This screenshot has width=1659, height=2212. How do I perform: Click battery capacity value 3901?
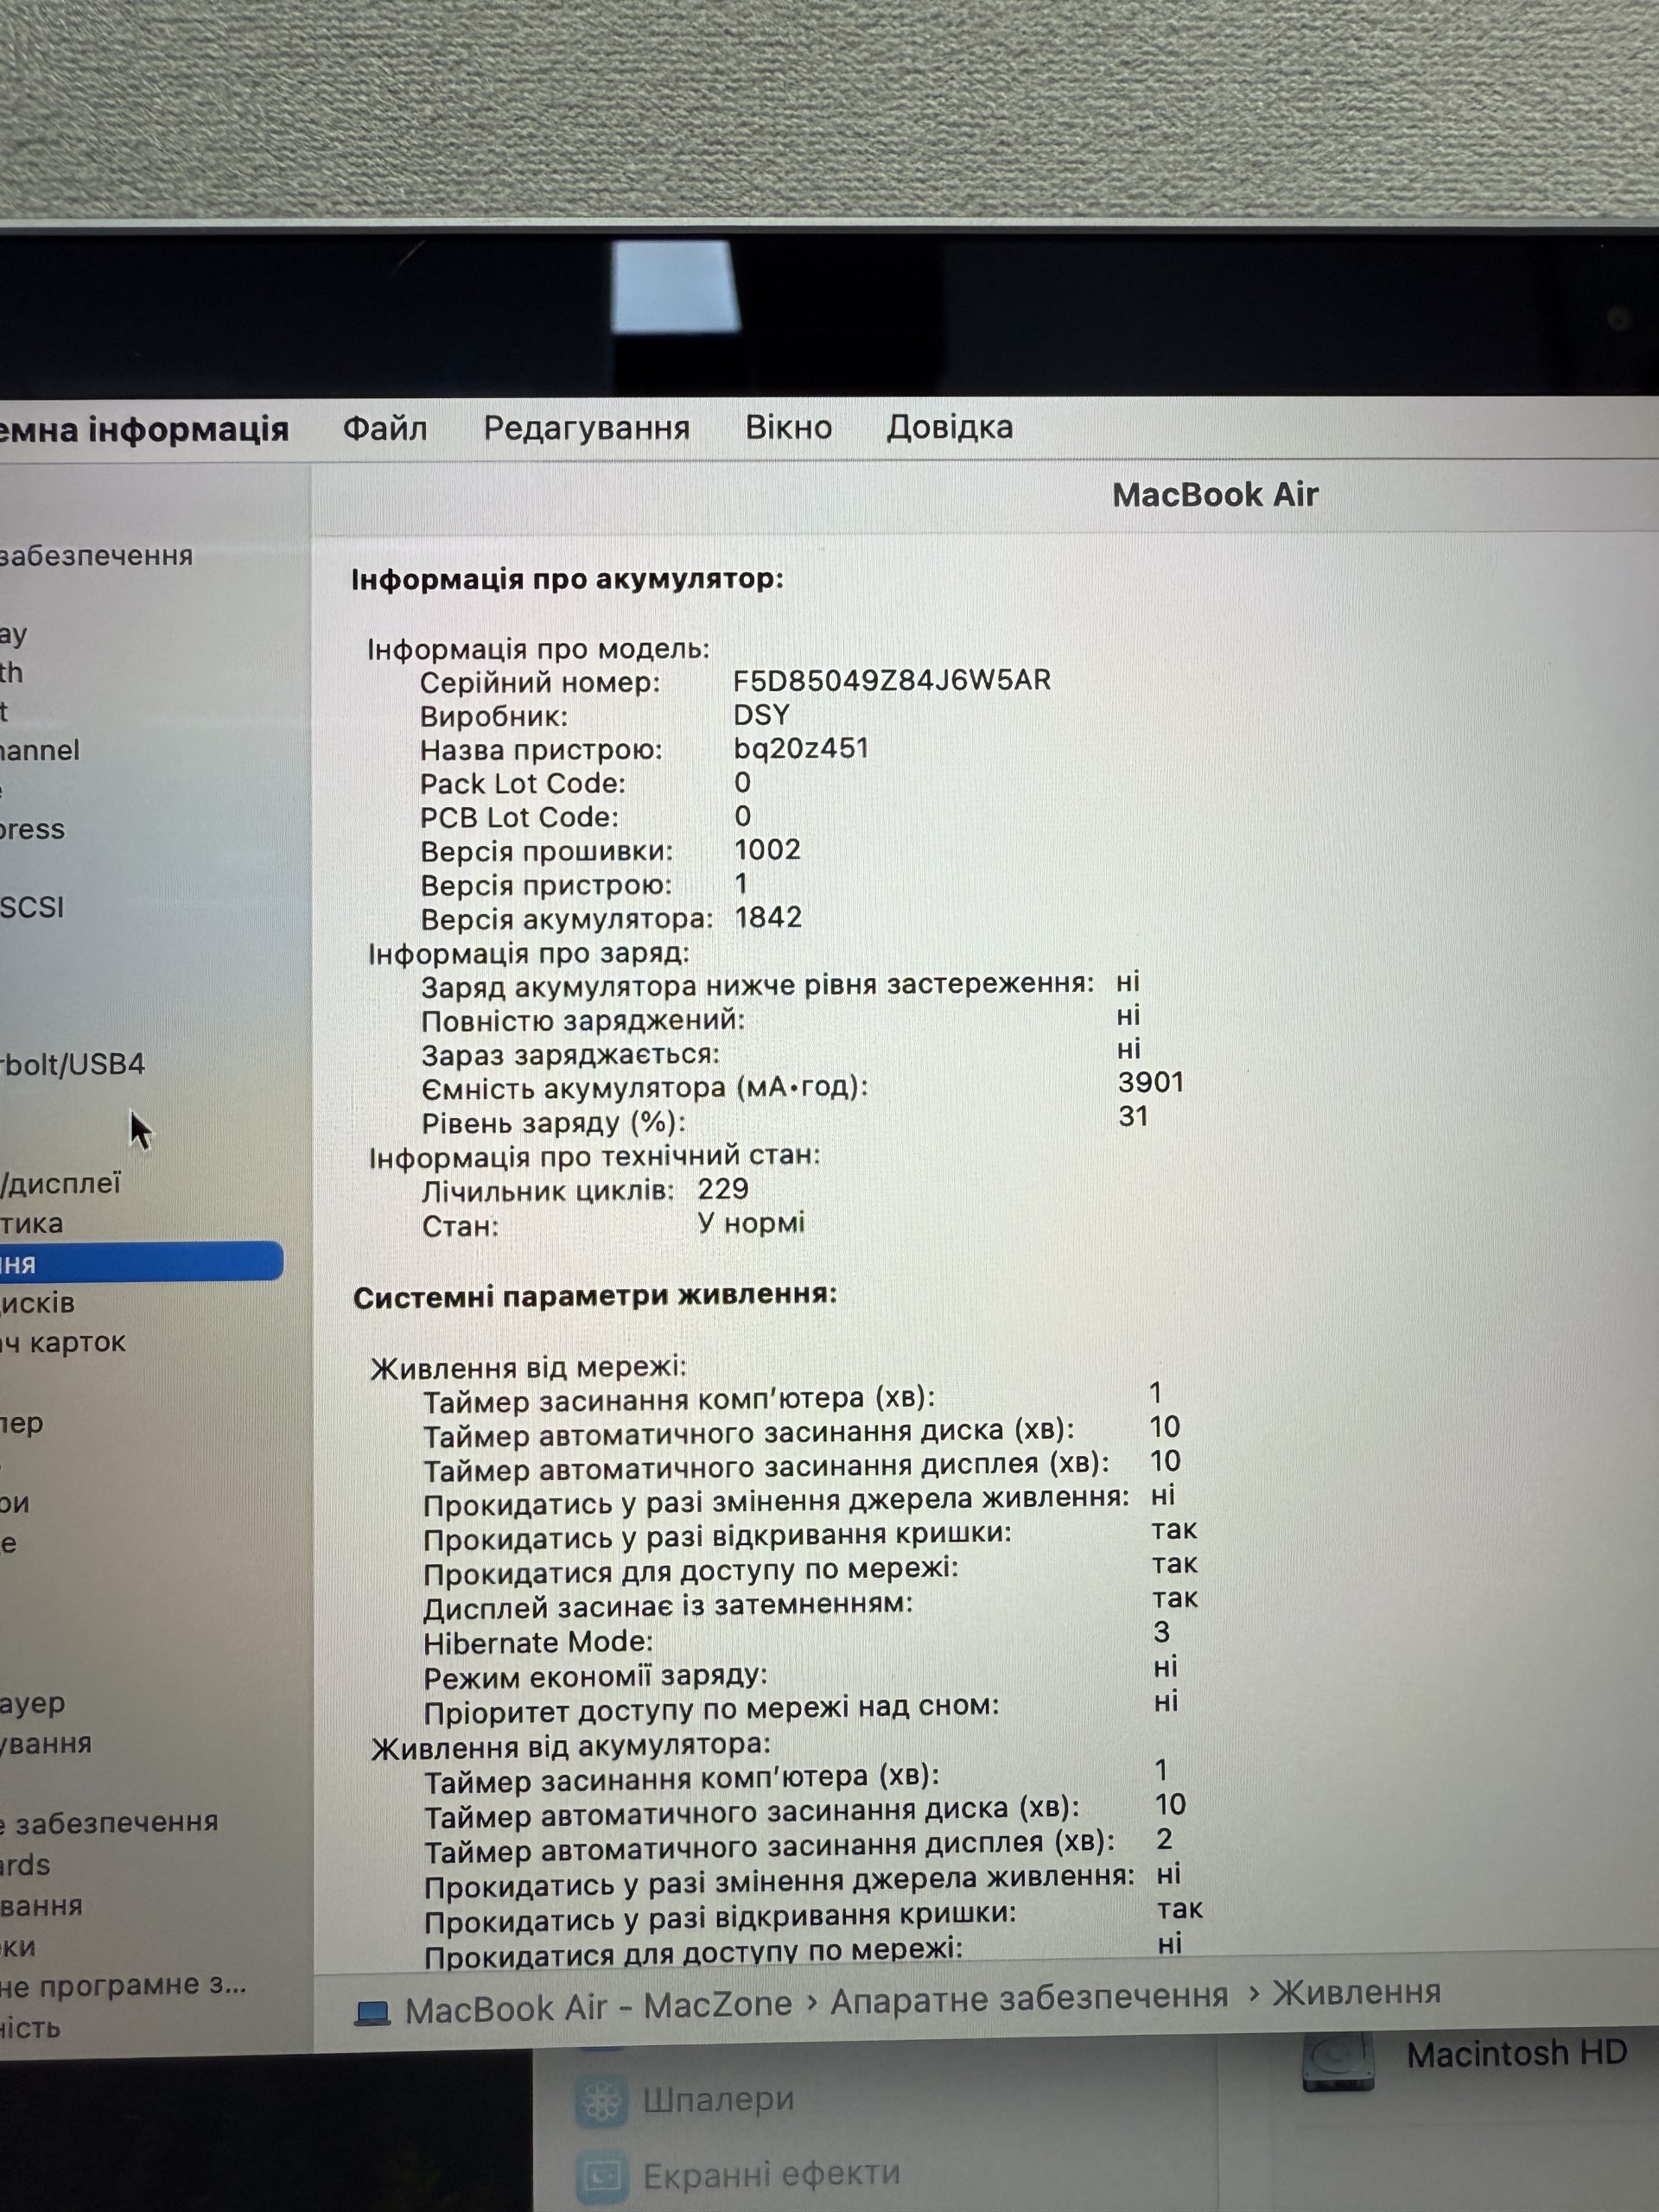click(x=1151, y=1083)
